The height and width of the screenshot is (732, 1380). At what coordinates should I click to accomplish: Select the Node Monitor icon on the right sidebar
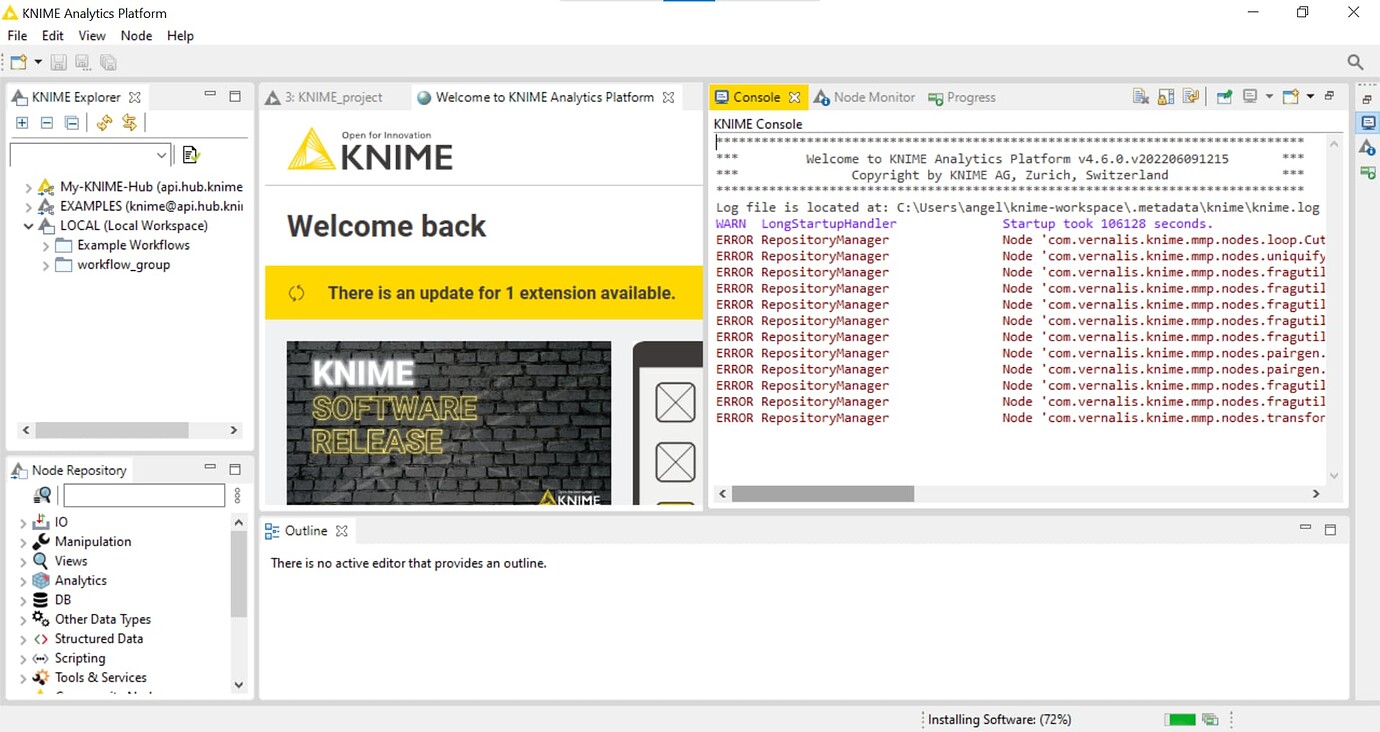pyautogui.click(x=1368, y=147)
